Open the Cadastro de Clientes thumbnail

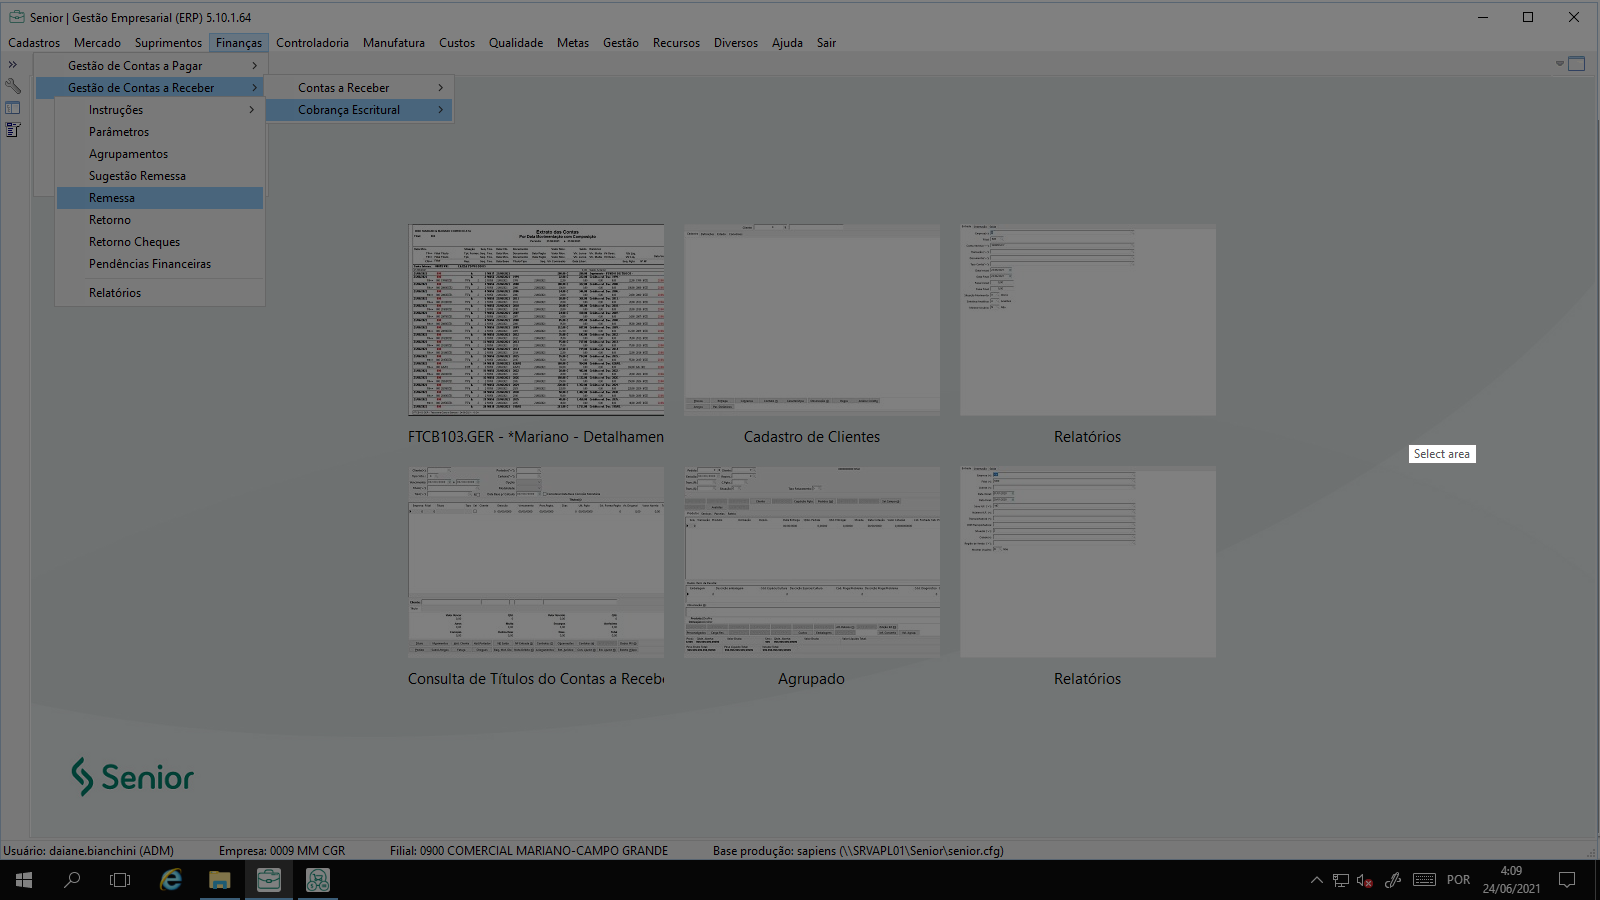pos(812,320)
